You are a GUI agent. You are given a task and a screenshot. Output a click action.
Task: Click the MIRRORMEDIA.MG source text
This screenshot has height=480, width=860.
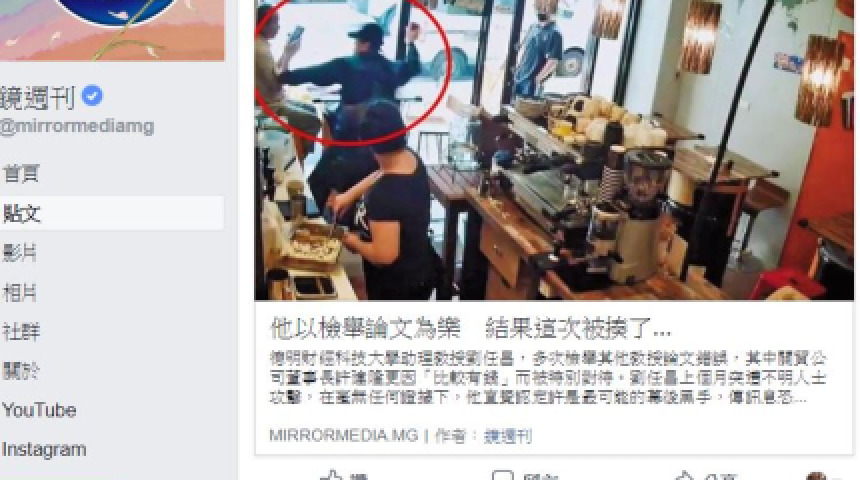click(x=343, y=436)
